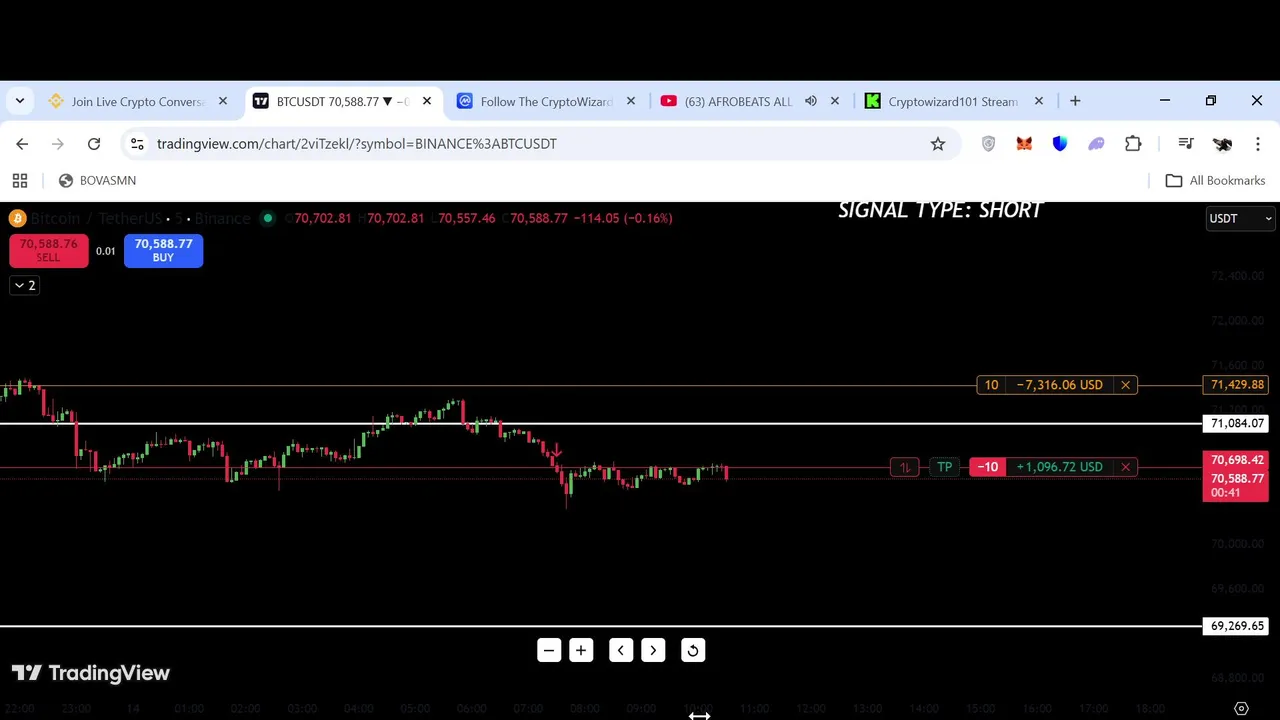Click the -10 position quantity label

pyautogui.click(x=988, y=467)
